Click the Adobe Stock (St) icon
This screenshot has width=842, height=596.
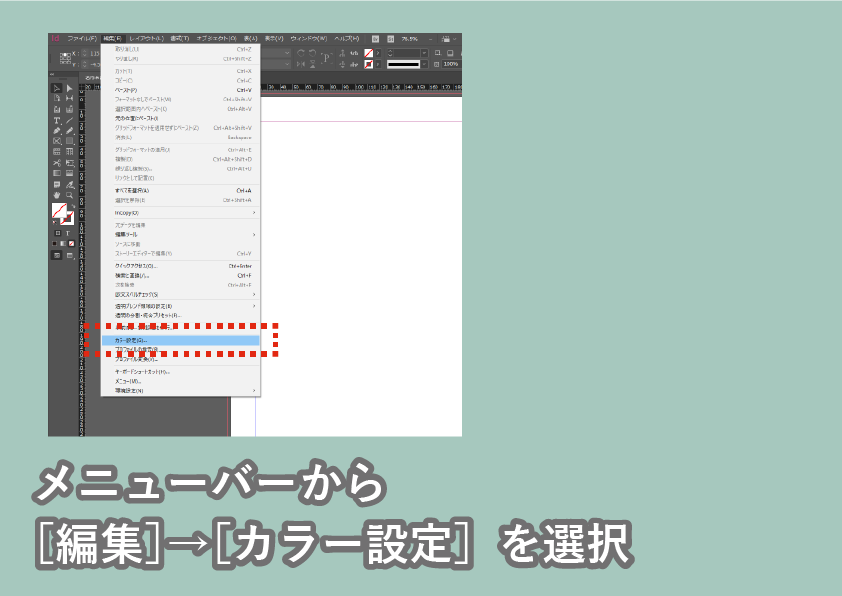coord(391,39)
